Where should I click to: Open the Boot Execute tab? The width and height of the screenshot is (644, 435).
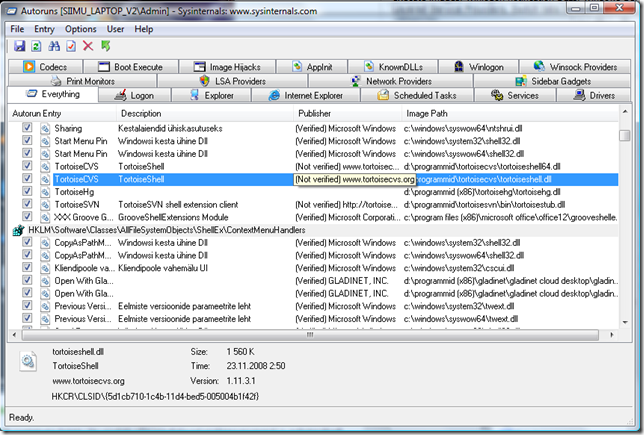pos(131,67)
